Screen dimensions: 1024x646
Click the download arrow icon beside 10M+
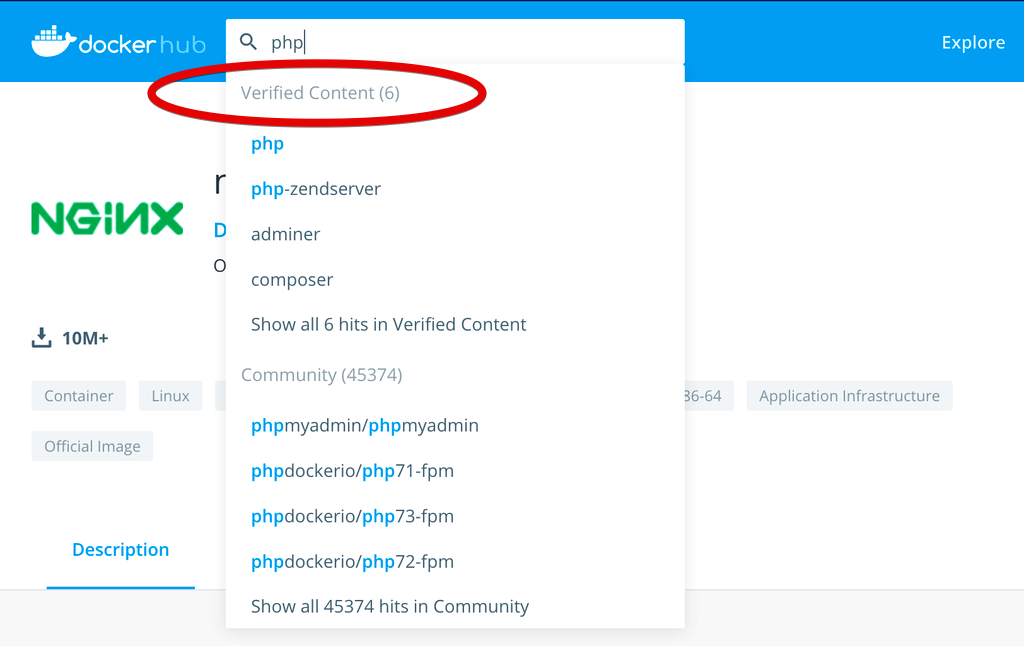coord(41,337)
